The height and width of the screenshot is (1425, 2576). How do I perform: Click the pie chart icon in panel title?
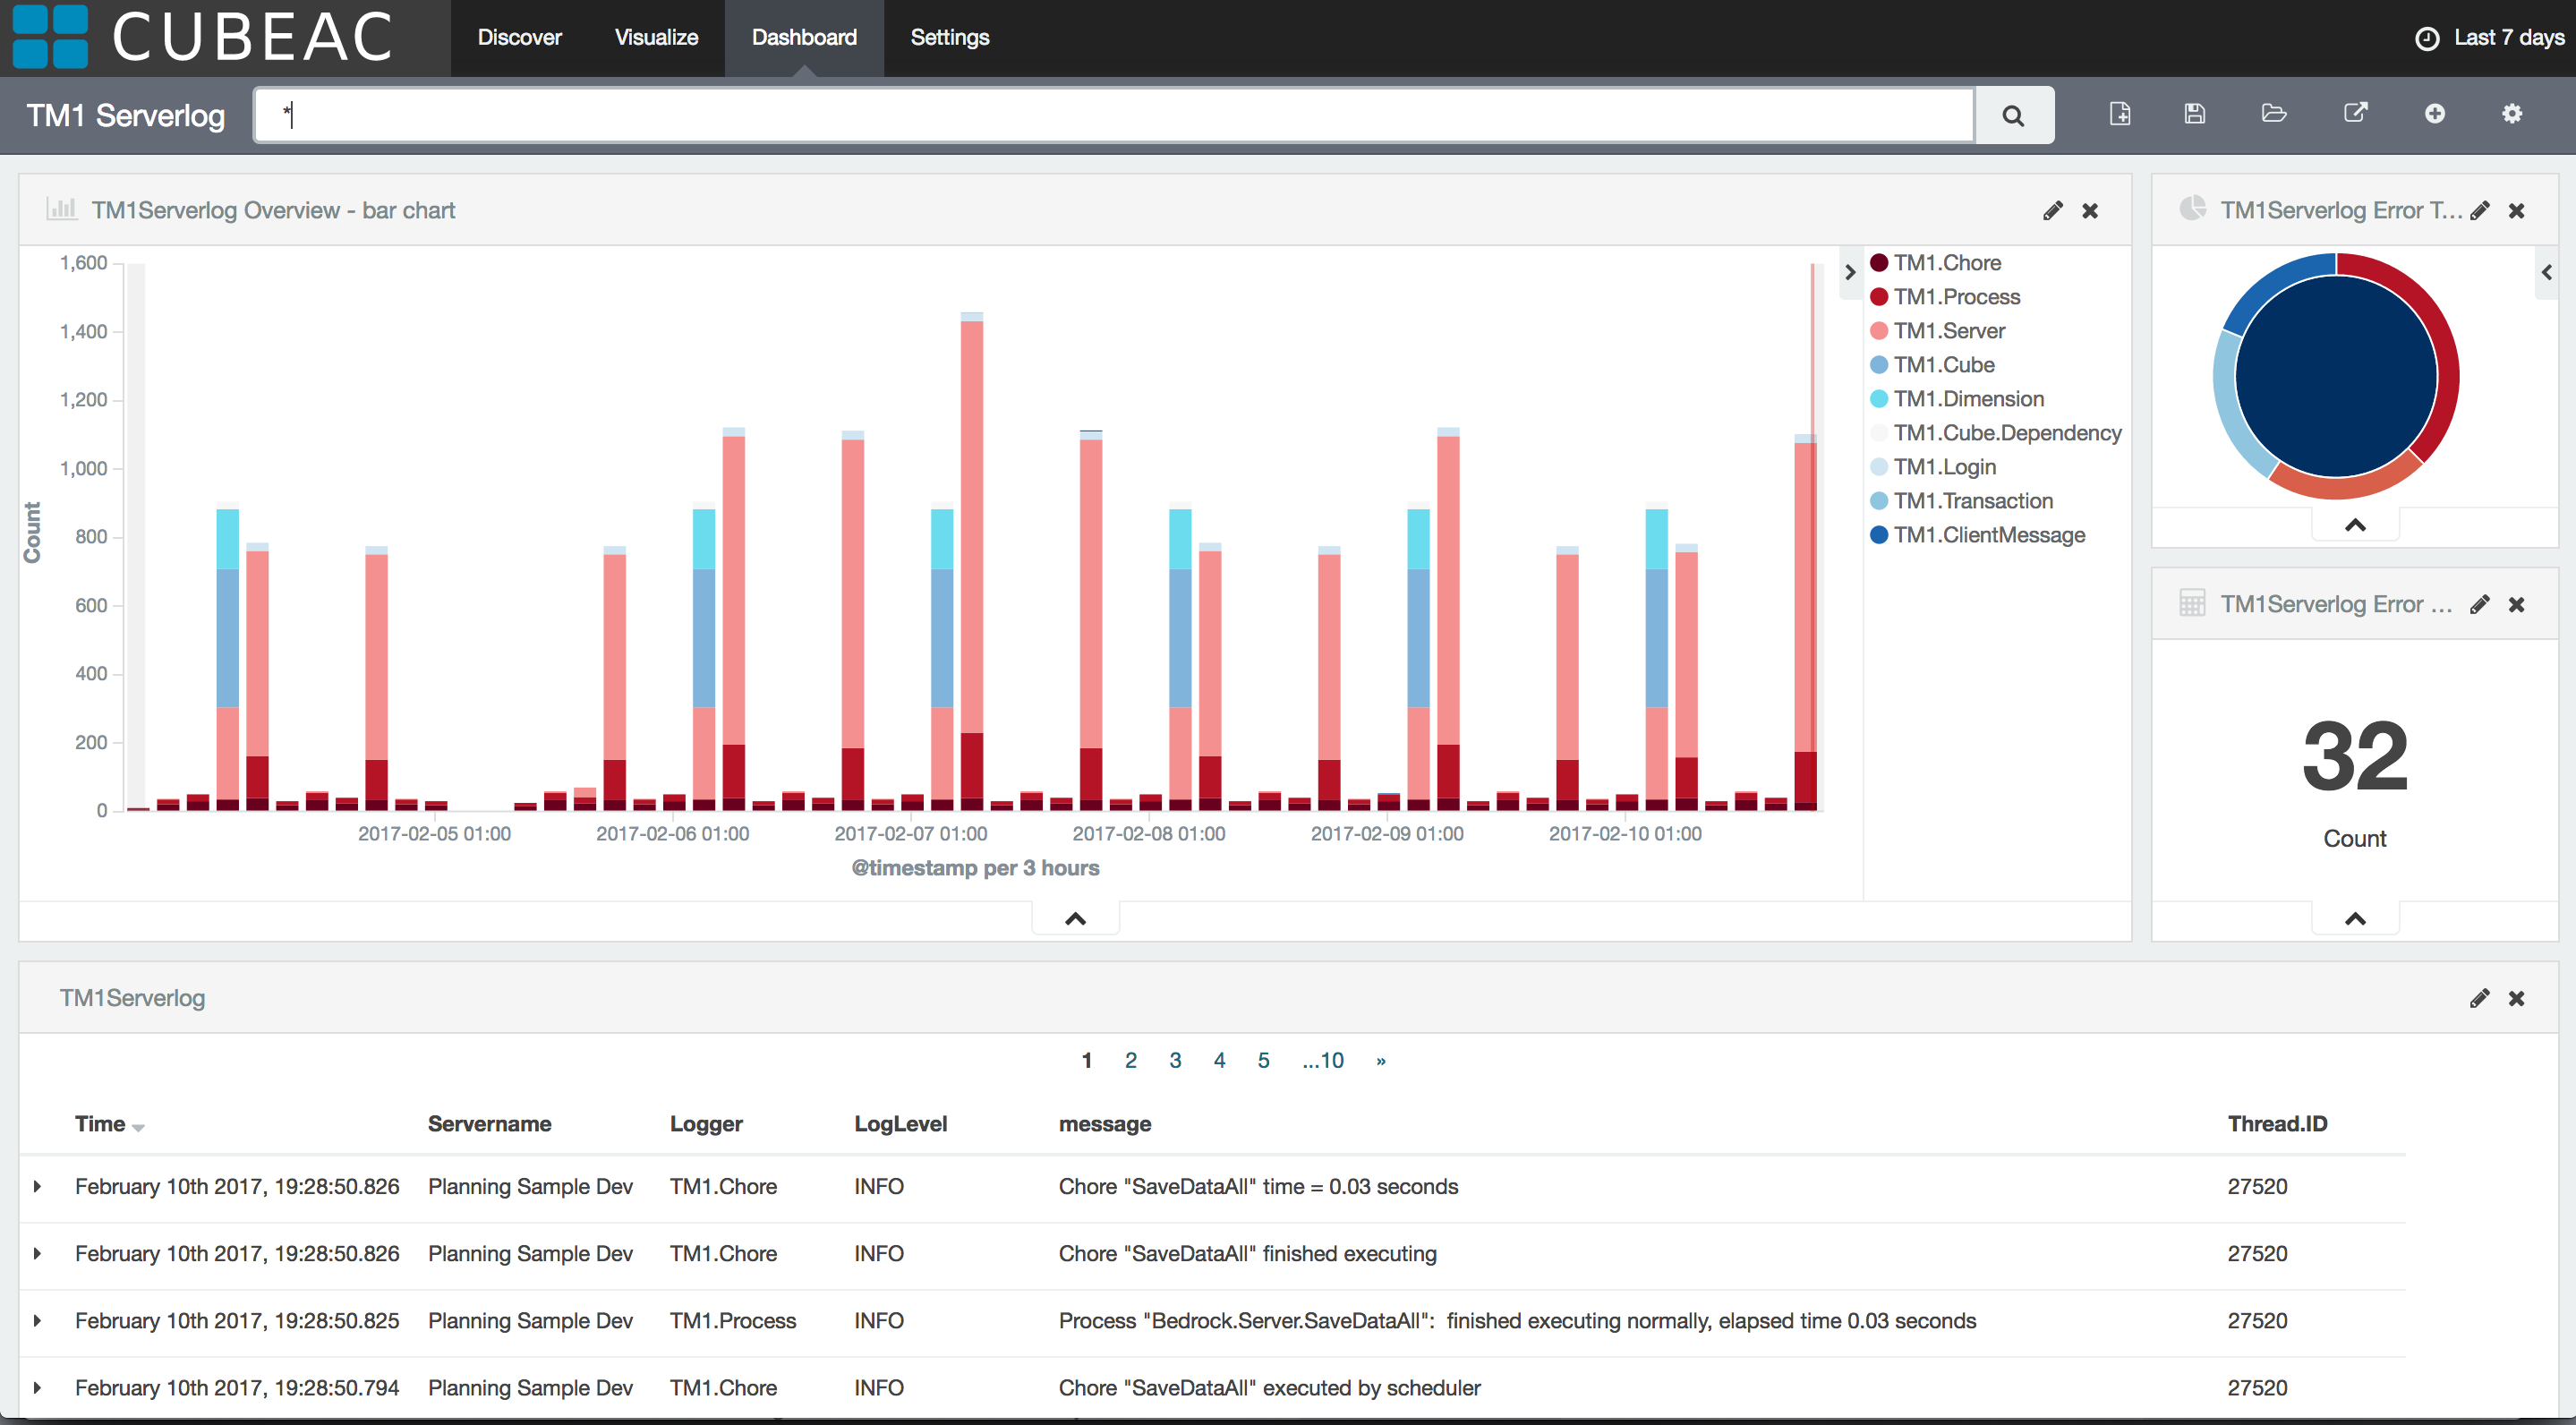point(2192,208)
